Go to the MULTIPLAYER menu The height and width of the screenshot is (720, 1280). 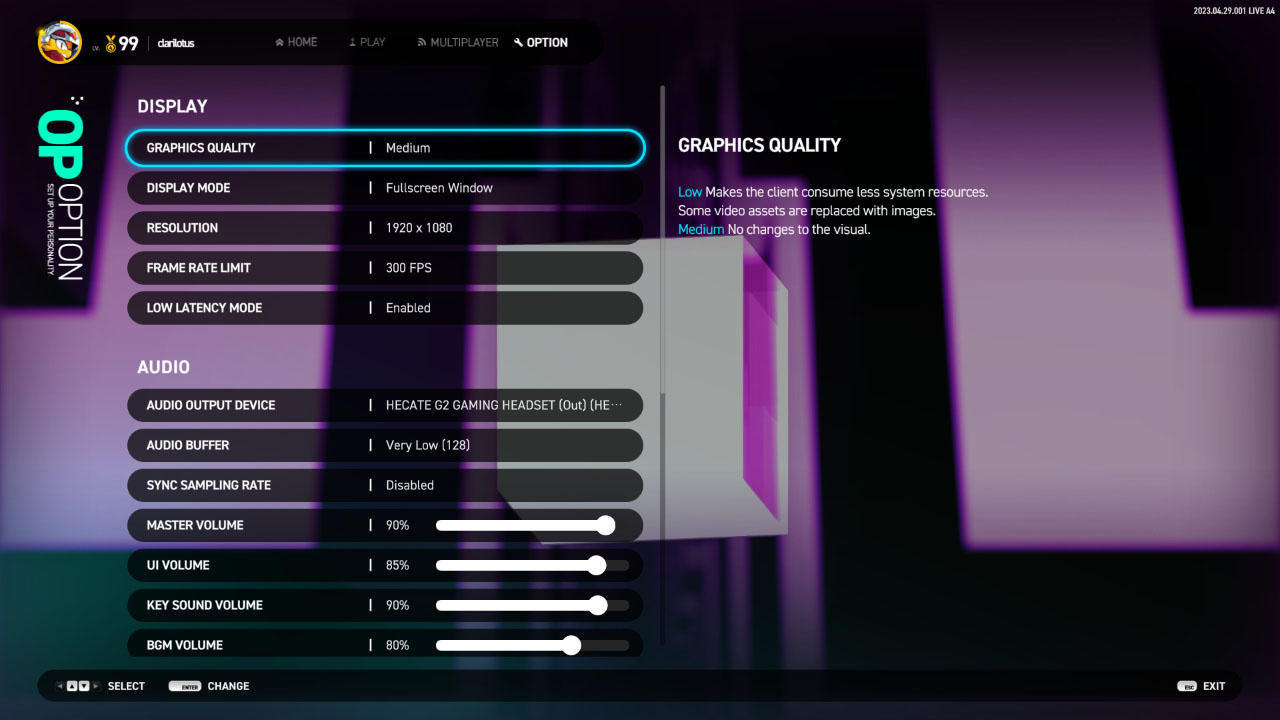(x=464, y=43)
